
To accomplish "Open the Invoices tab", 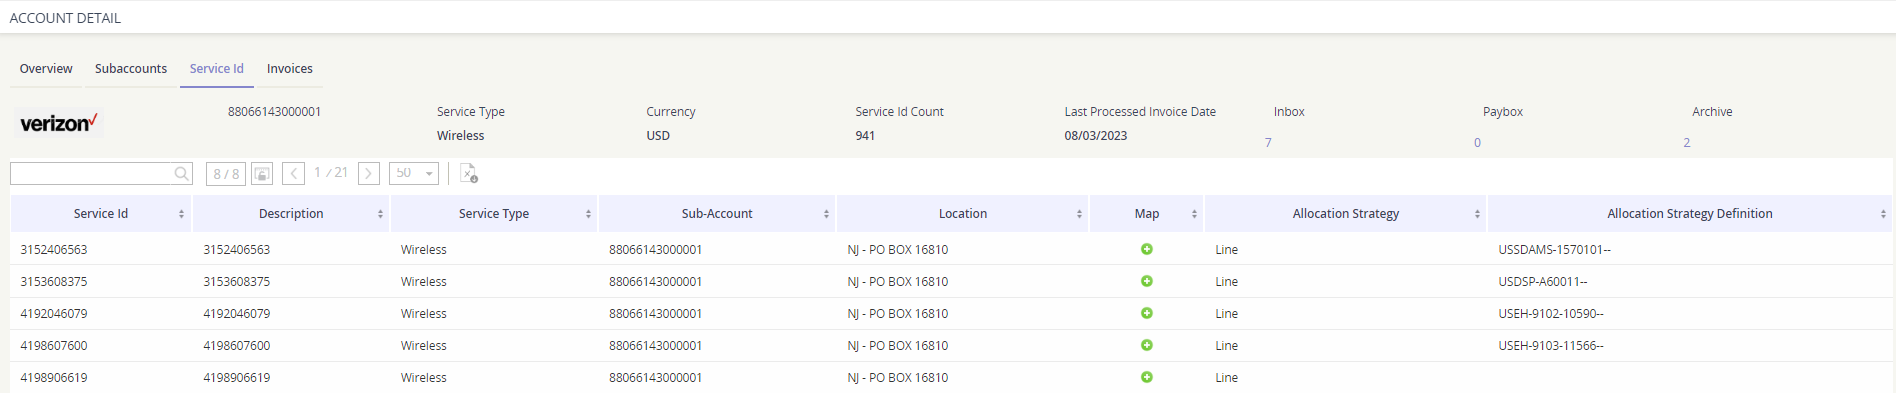I will coord(290,69).
